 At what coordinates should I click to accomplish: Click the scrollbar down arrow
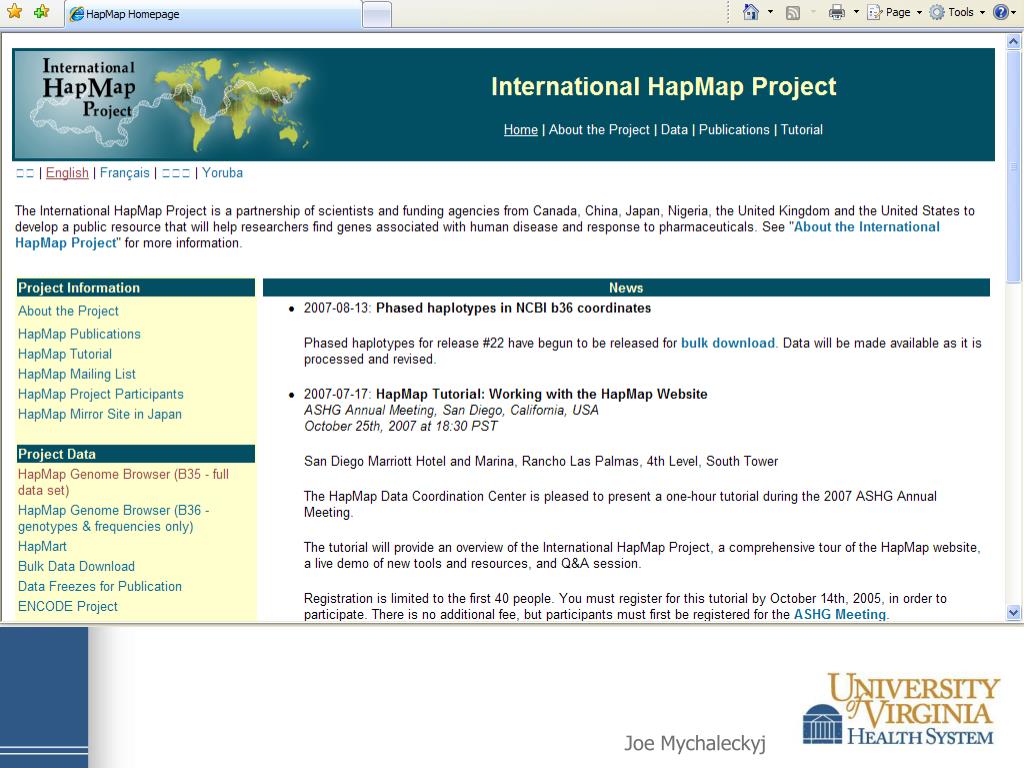pyautogui.click(x=1014, y=613)
